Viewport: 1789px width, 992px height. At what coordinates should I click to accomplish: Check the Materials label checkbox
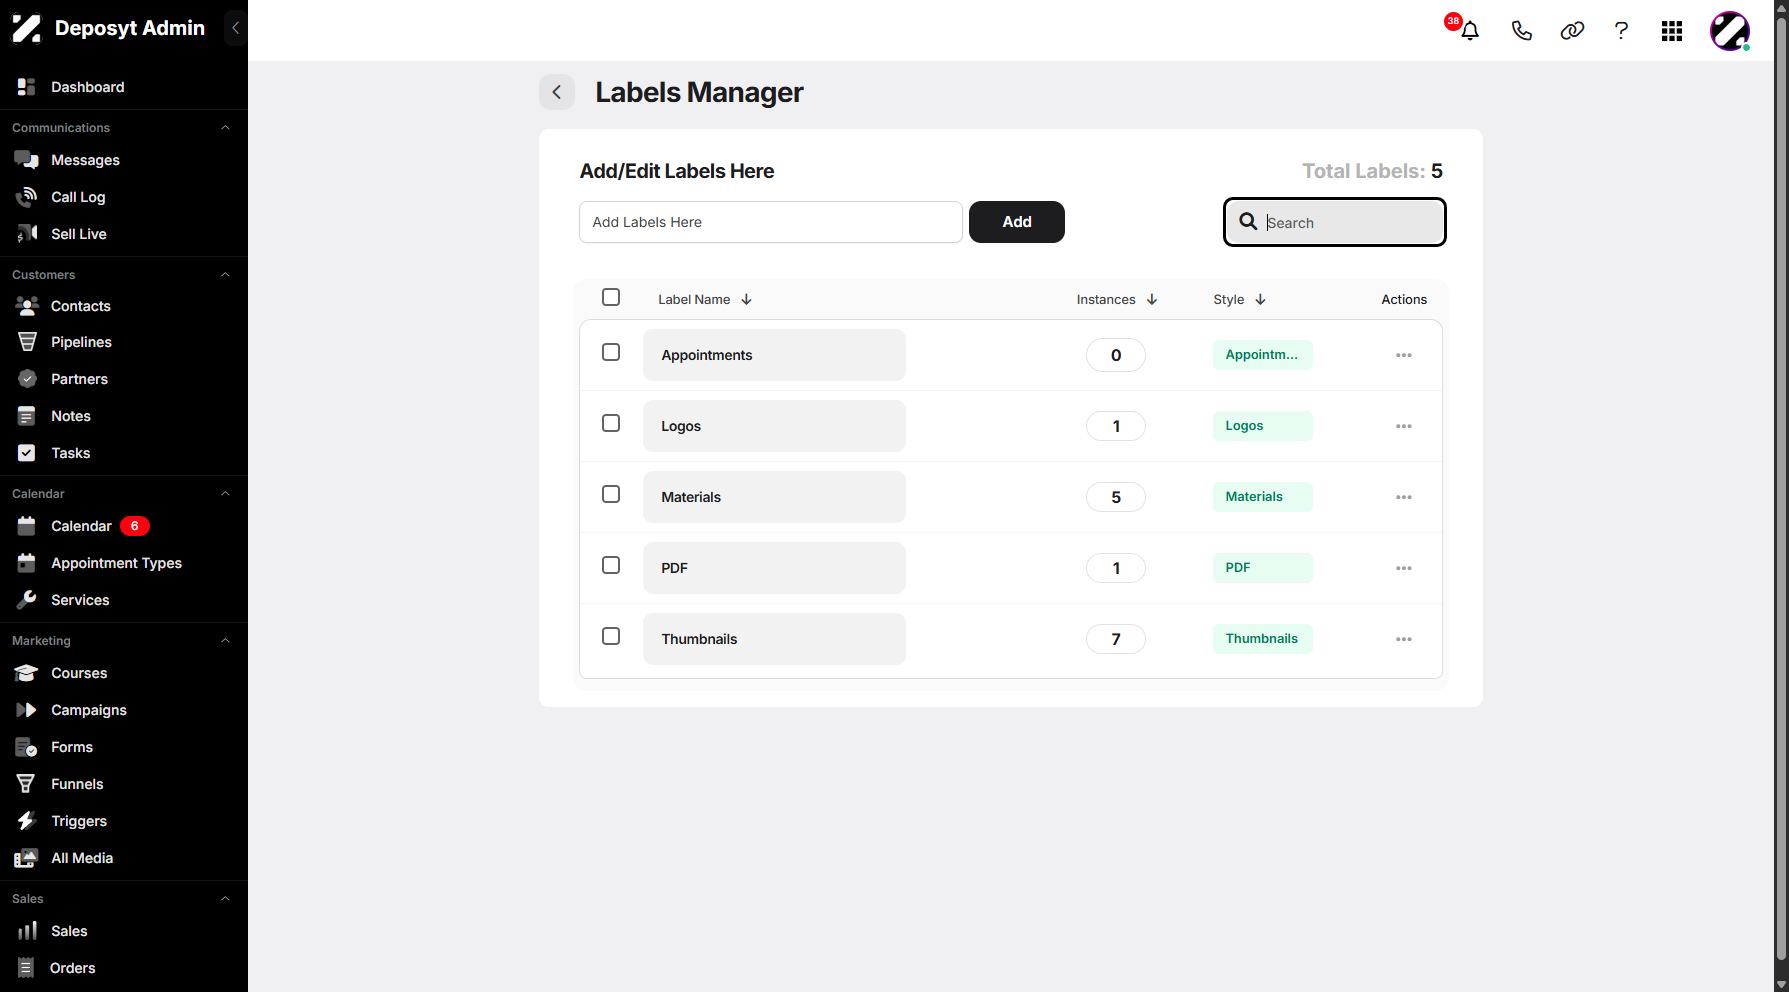tap(611, 494)
